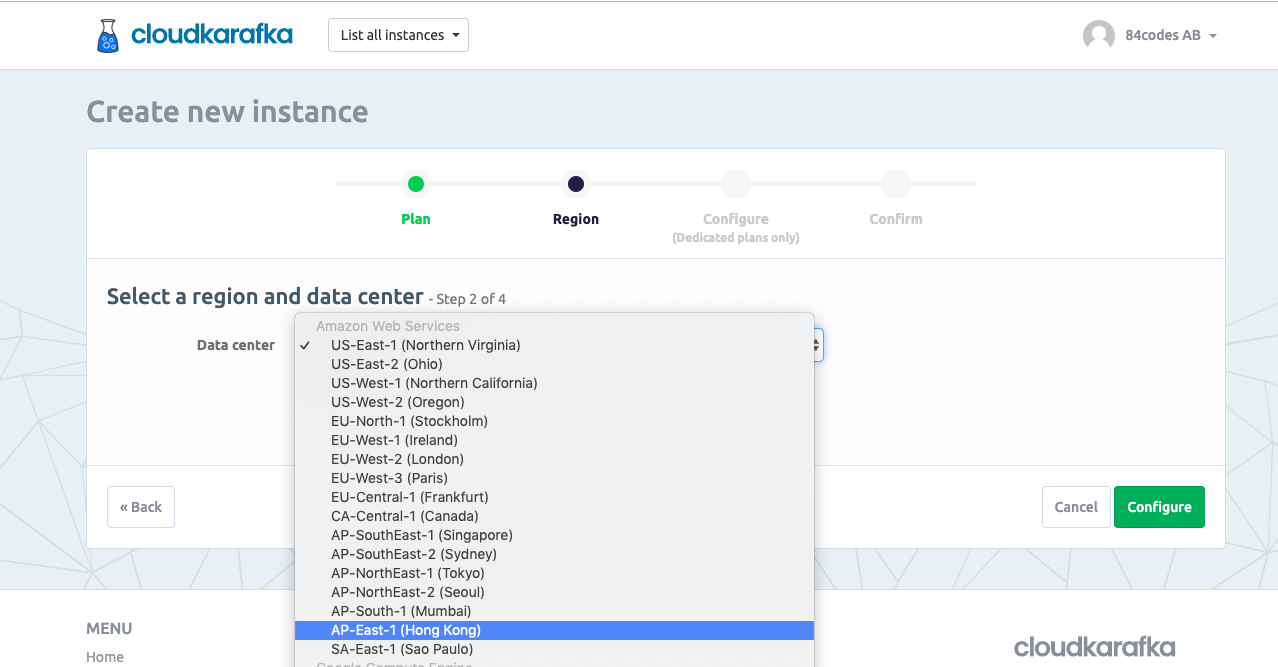Choose EU-Central-1 (Frankfurt) region

[x=555, y=497]
